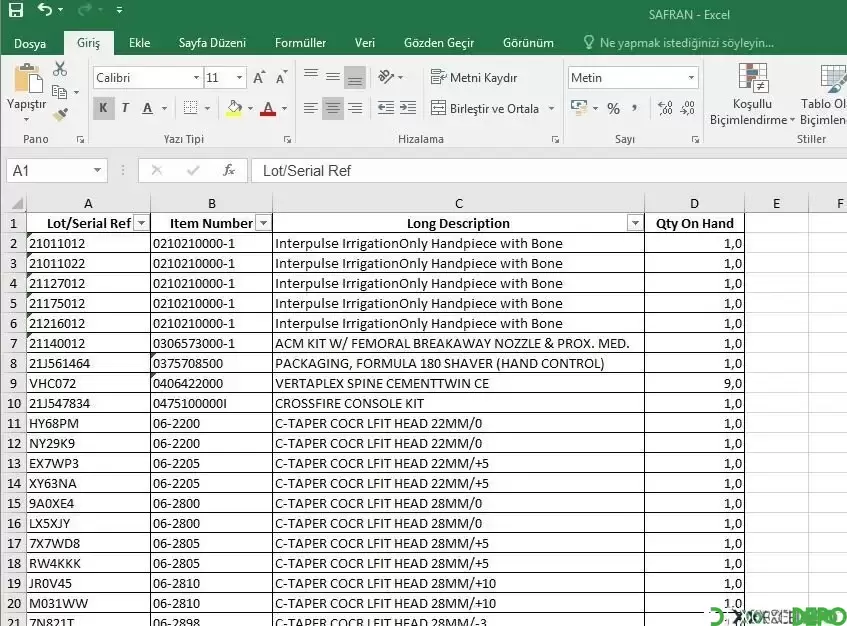Click the Save icon in quick access toolbar
This screenshot has width=847, height=626.
(16, 10)
